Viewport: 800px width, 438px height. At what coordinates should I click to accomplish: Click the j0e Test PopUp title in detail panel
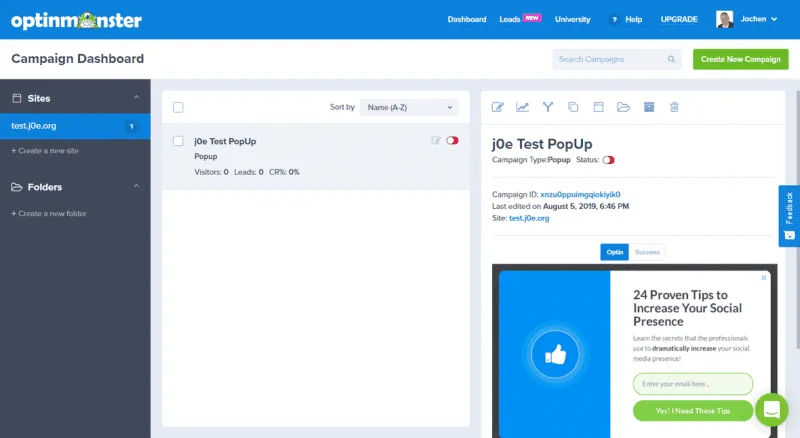[542, 144]
